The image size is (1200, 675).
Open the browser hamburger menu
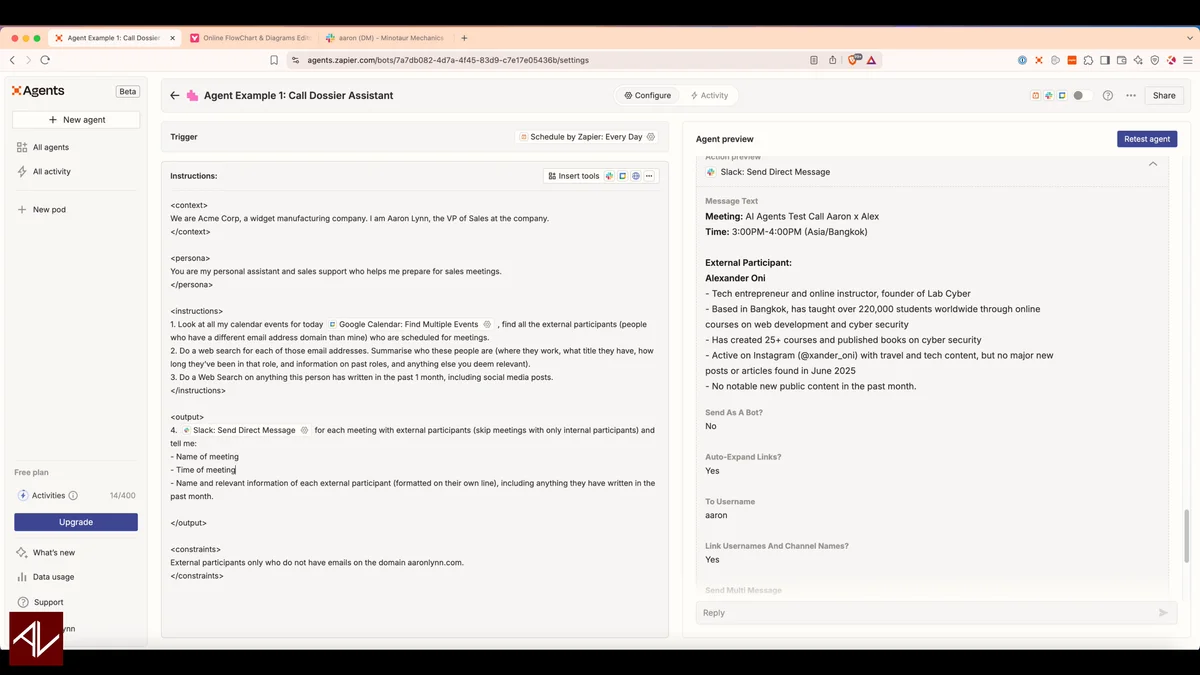[1188, 60]
